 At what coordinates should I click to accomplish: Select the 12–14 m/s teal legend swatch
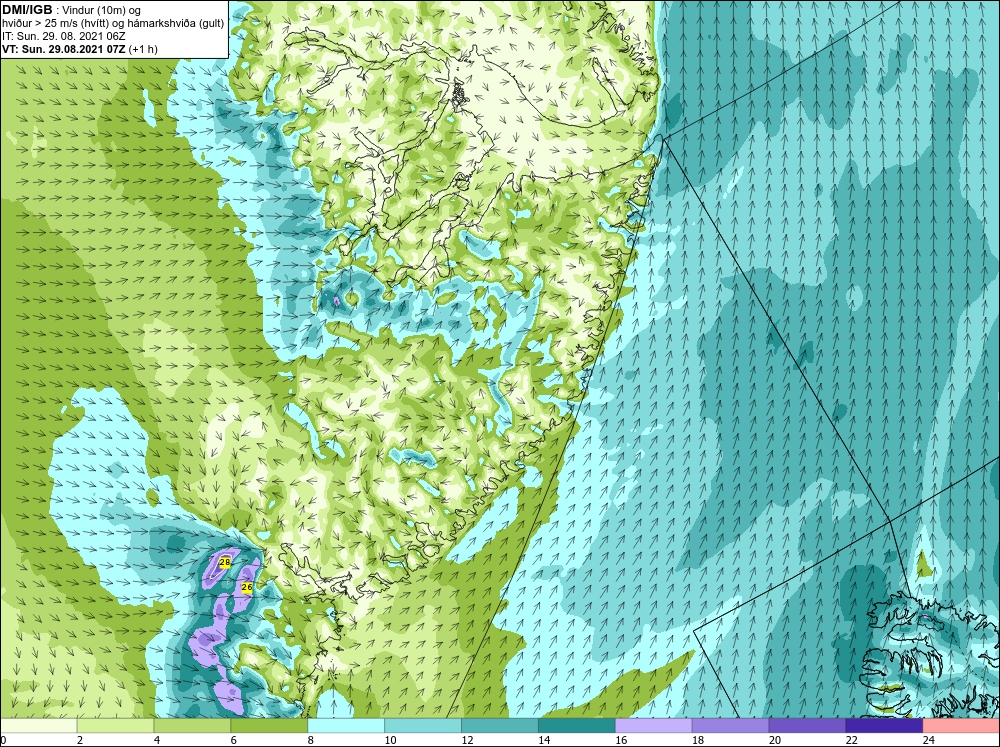click(x=499, y=725)
